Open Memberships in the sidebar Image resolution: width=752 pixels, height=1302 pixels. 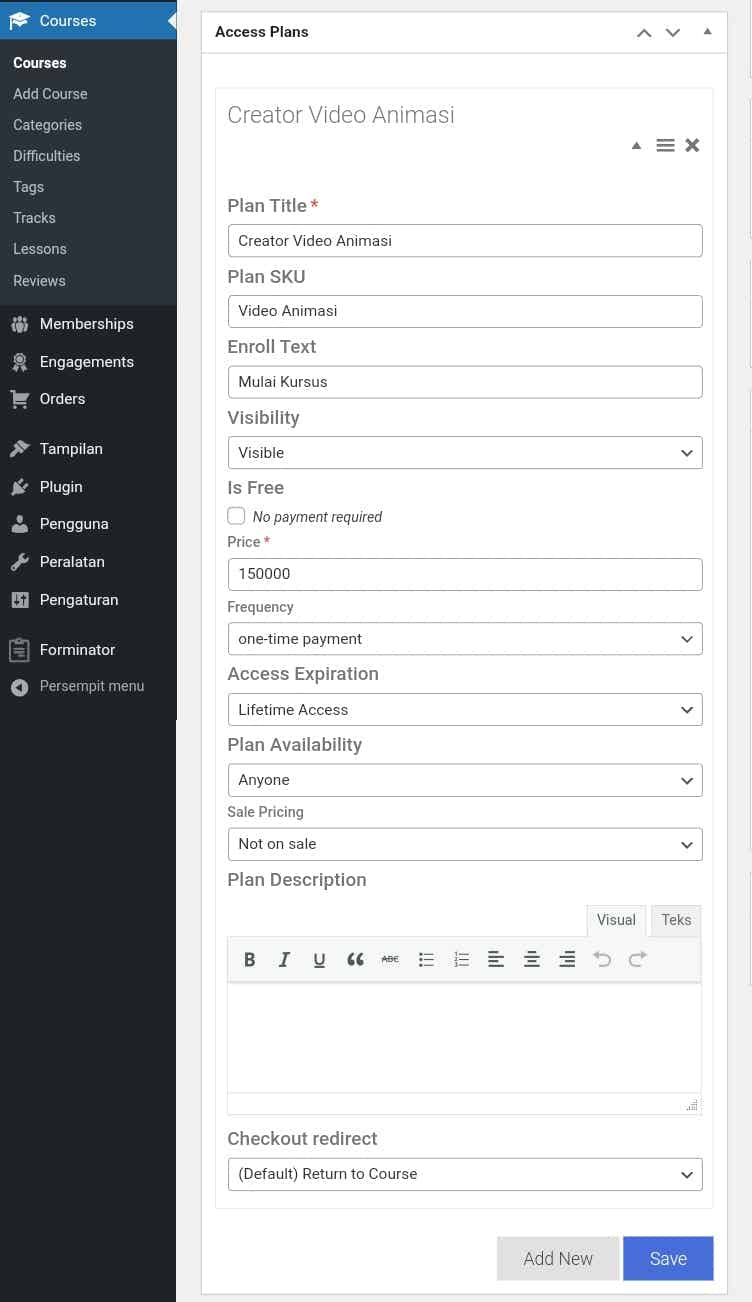(86, 324)
